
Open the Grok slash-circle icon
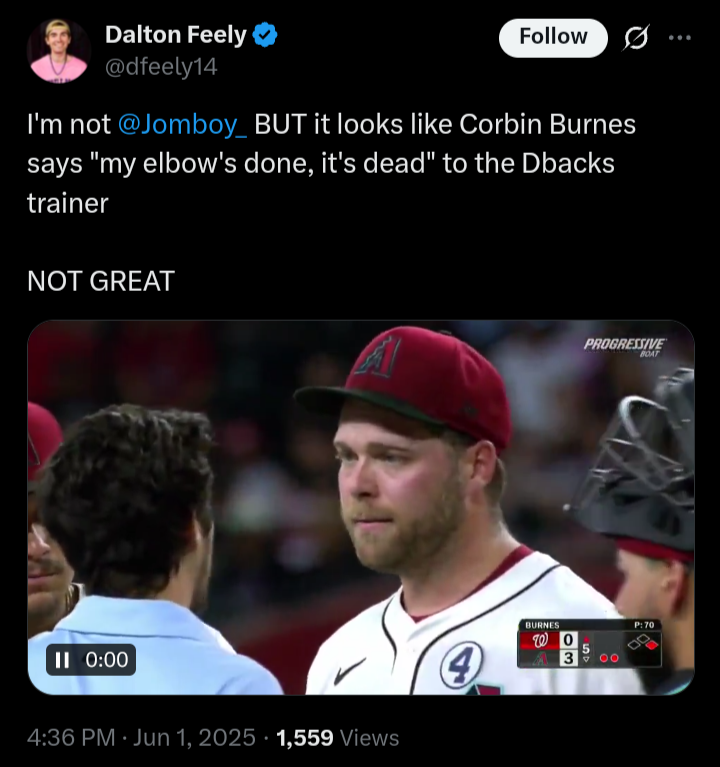[x=636, y=38]
